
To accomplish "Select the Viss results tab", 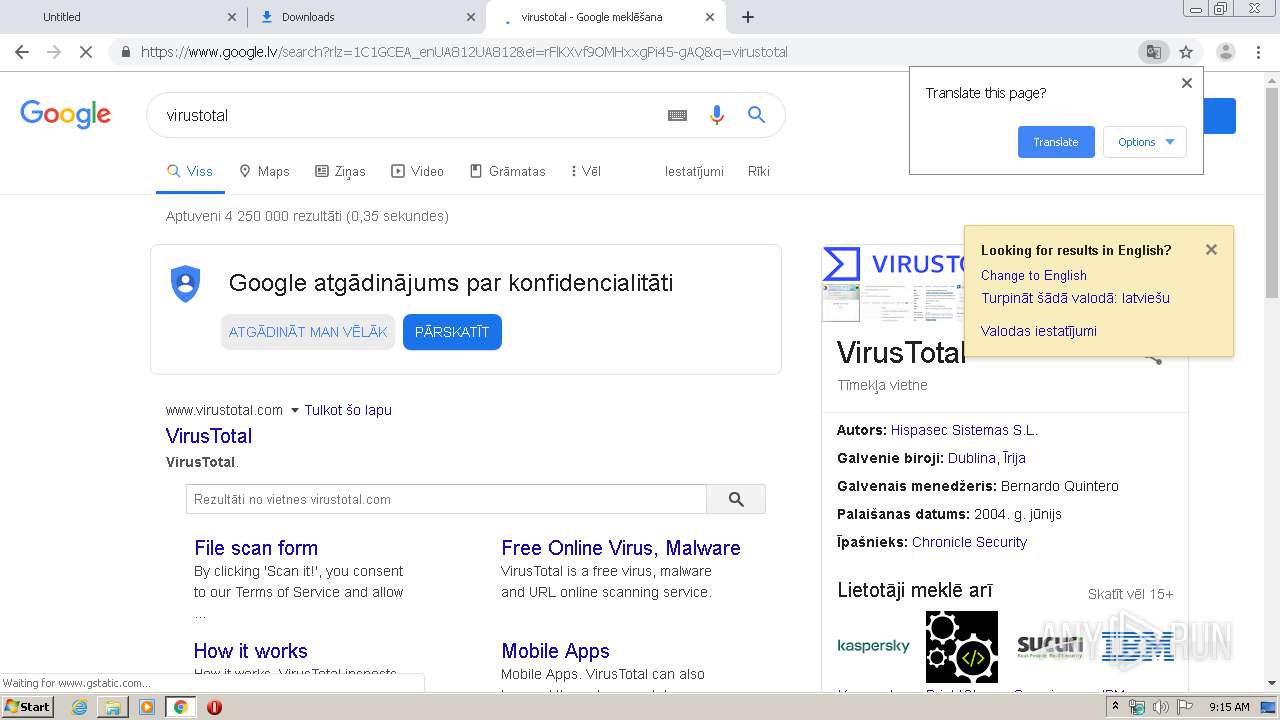I will coord(190,171).
